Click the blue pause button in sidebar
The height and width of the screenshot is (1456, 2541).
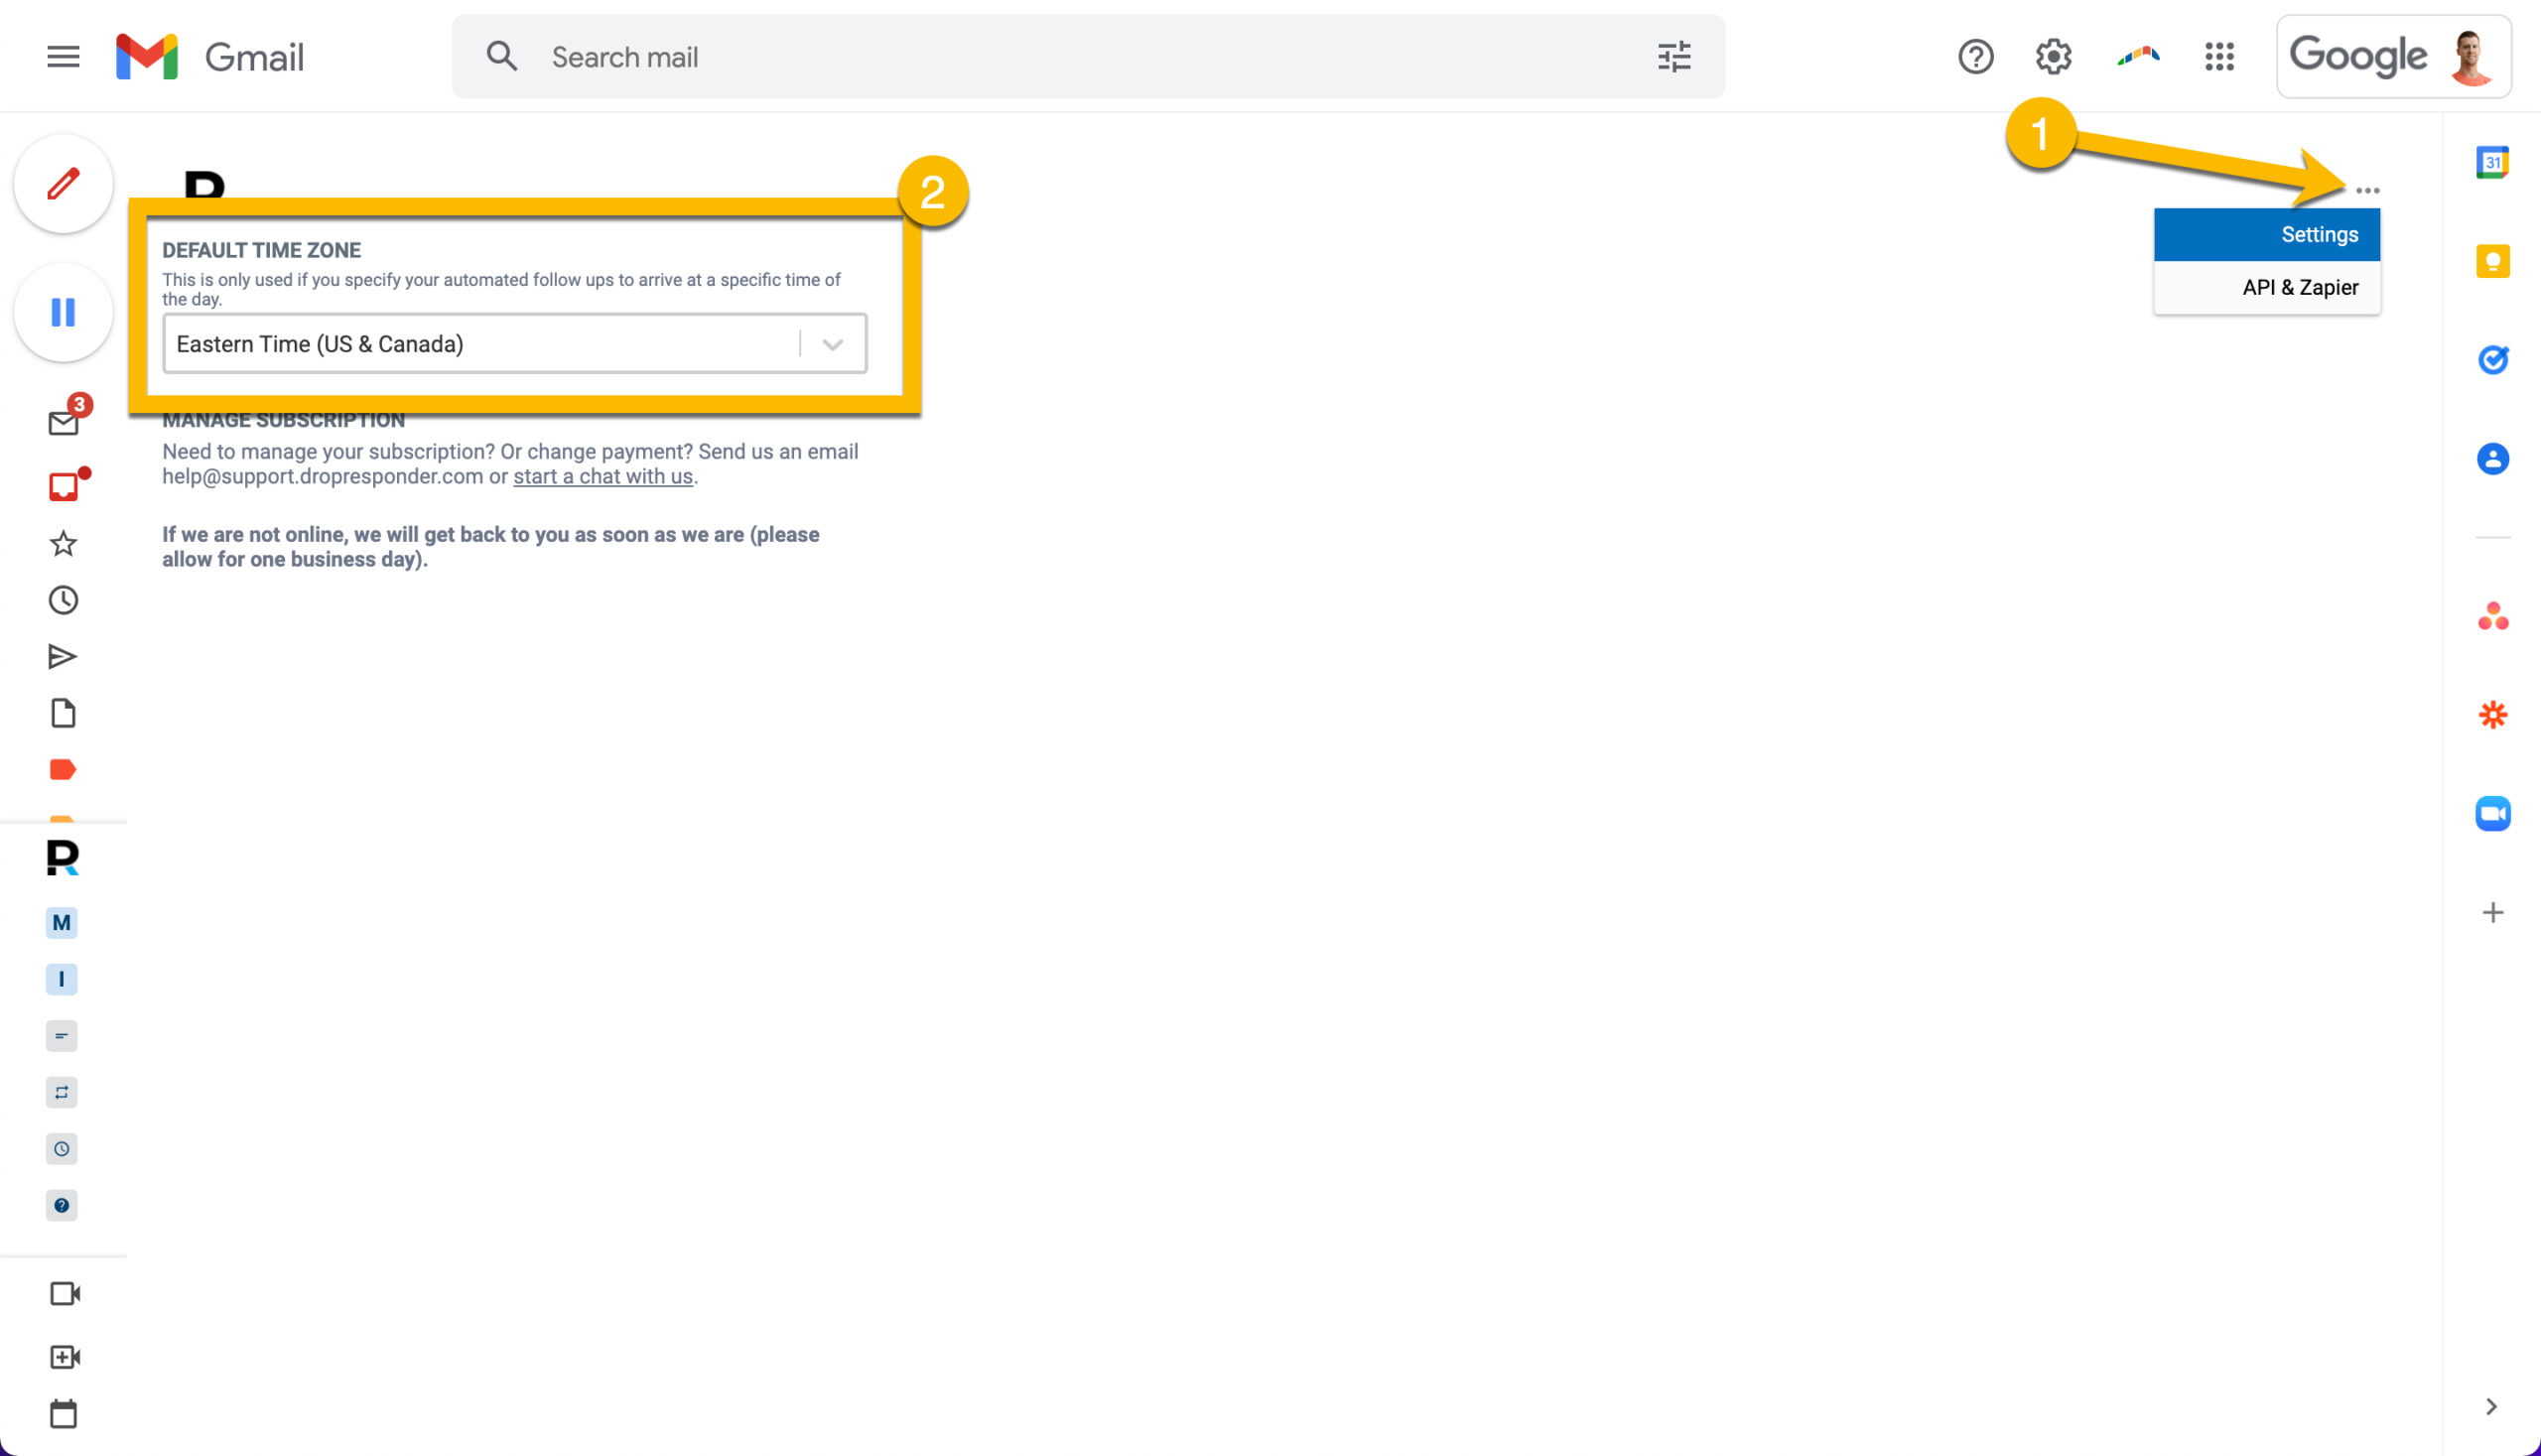(x=63, y=313)
